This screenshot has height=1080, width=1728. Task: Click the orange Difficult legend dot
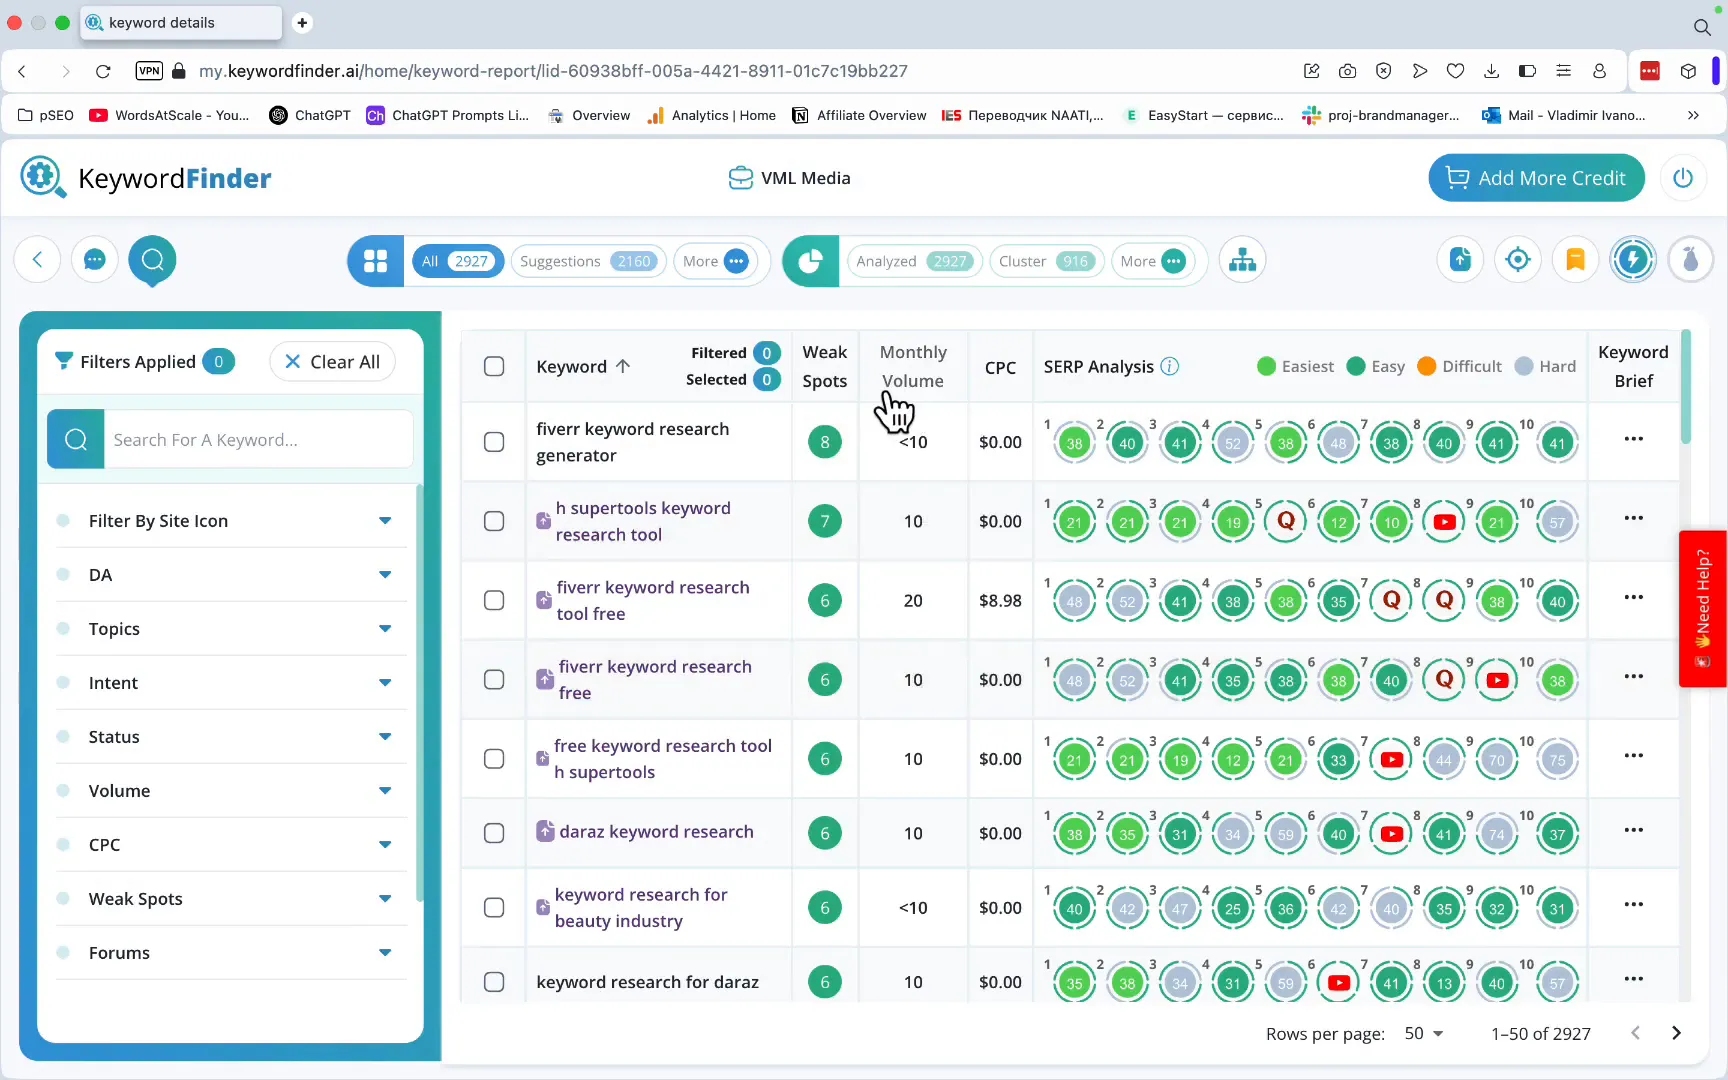[x=1427, y=367]
